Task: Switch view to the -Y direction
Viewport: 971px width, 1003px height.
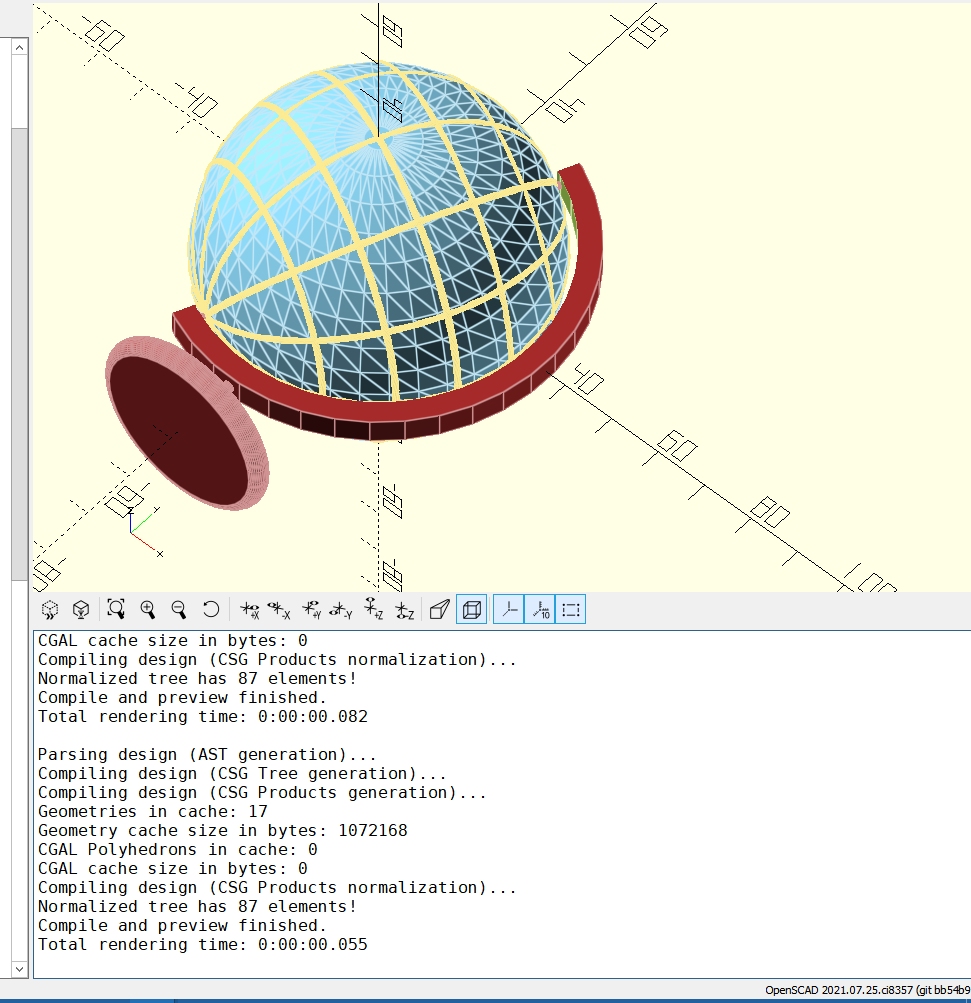Action: click(x=343, y=609)
